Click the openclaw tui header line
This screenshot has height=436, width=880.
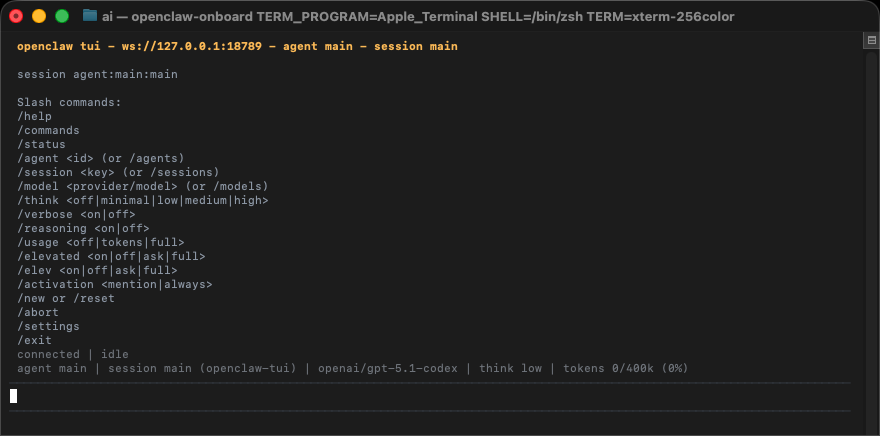(x=237, y=46)
